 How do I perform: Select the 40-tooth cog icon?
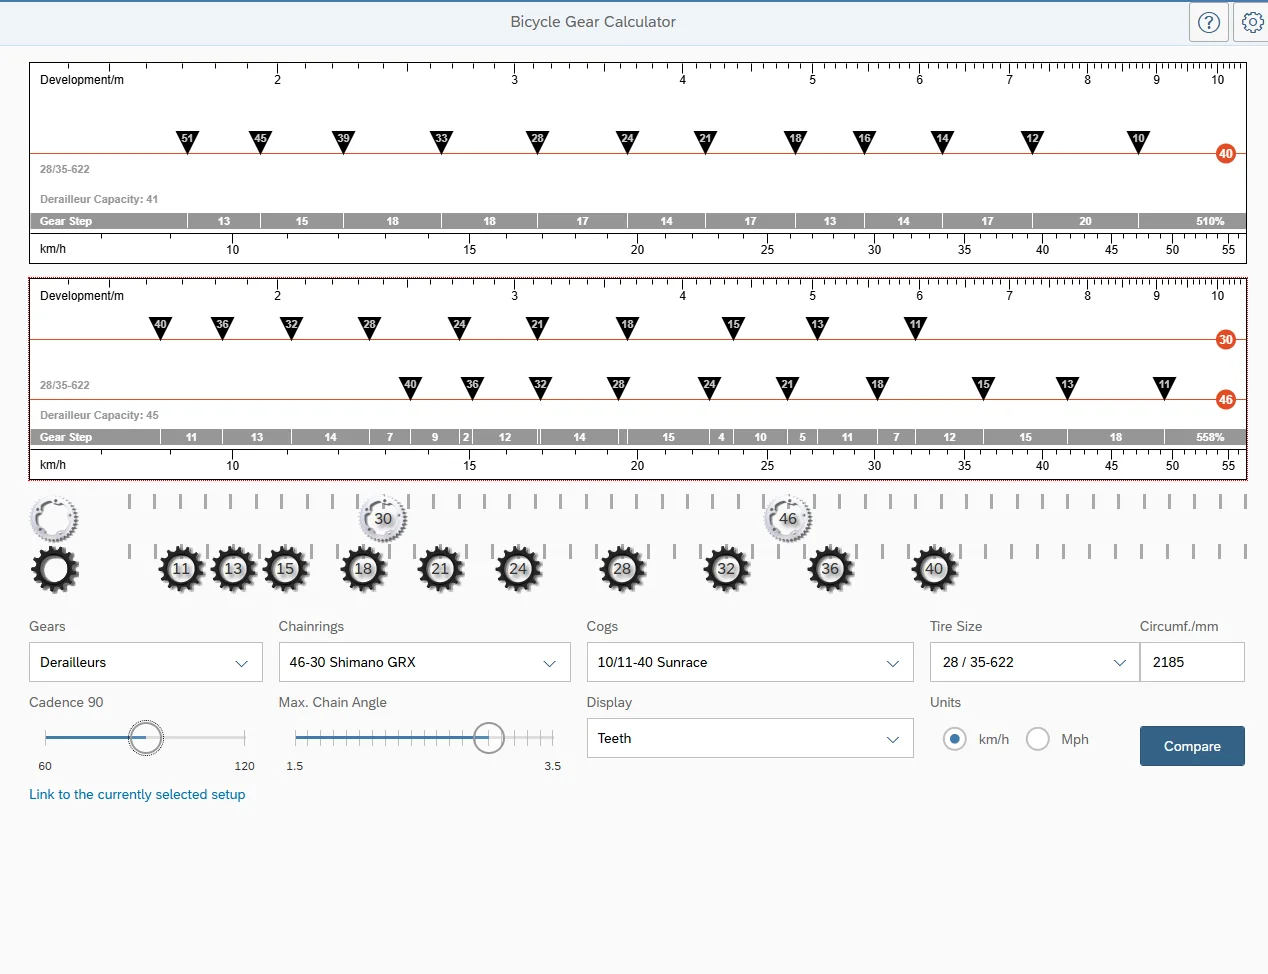pos(934,569)
